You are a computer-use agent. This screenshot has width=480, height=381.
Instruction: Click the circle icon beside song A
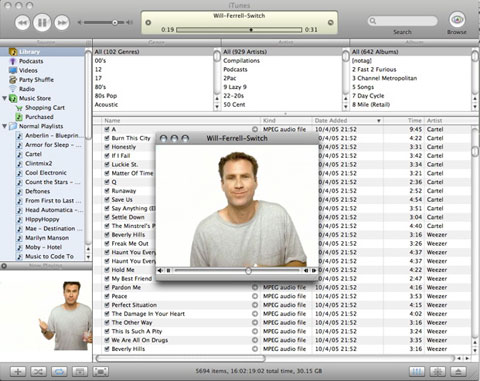click(x=255, y=129)
